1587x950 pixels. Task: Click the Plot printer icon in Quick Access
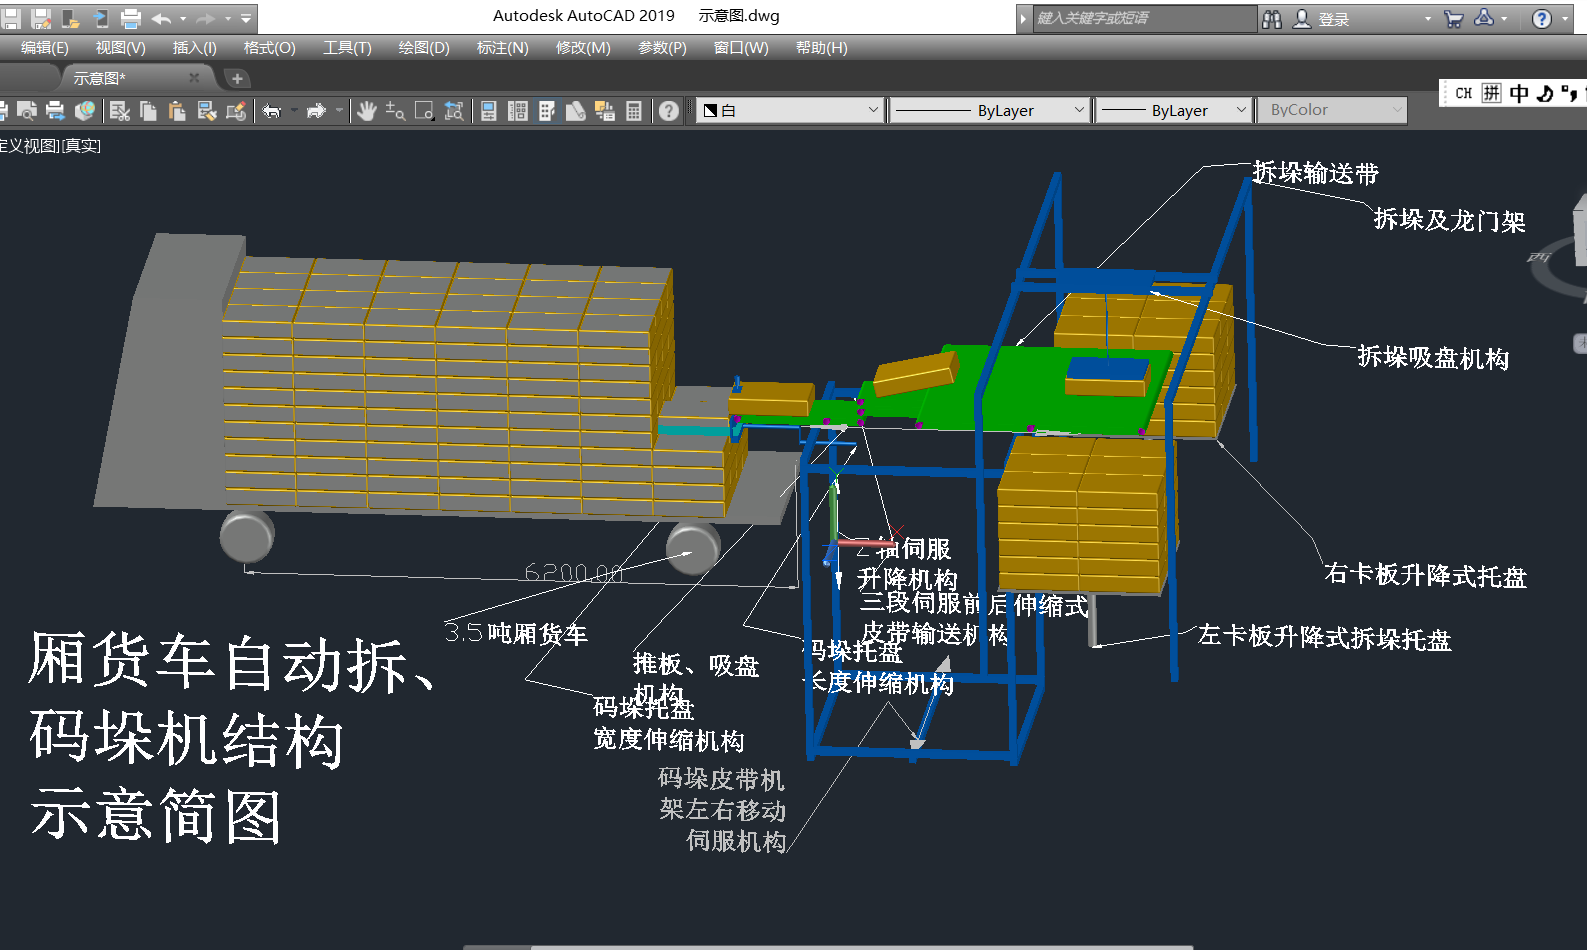[130, 18]
